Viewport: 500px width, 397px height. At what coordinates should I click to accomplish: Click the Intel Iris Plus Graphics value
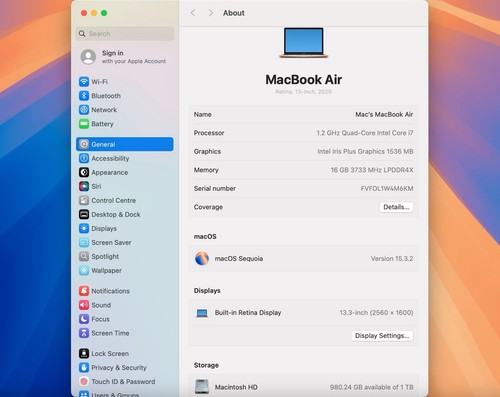365,151
